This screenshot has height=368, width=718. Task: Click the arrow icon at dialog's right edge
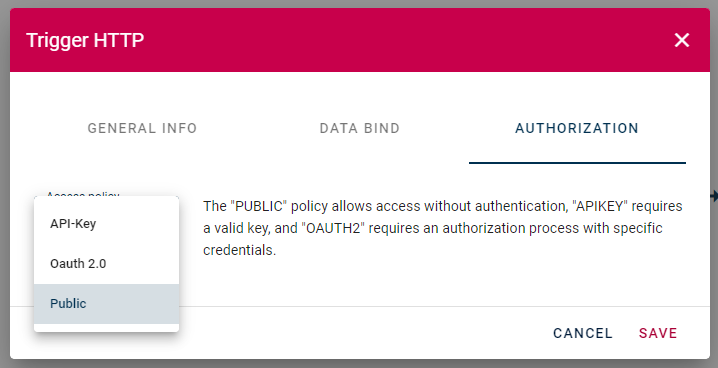pyautogui.click(x=714, y=196)
